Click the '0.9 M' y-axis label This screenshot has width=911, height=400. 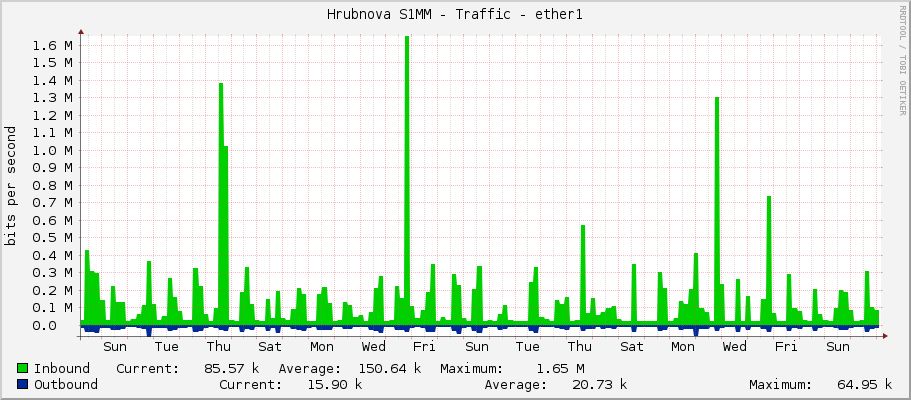52,168
